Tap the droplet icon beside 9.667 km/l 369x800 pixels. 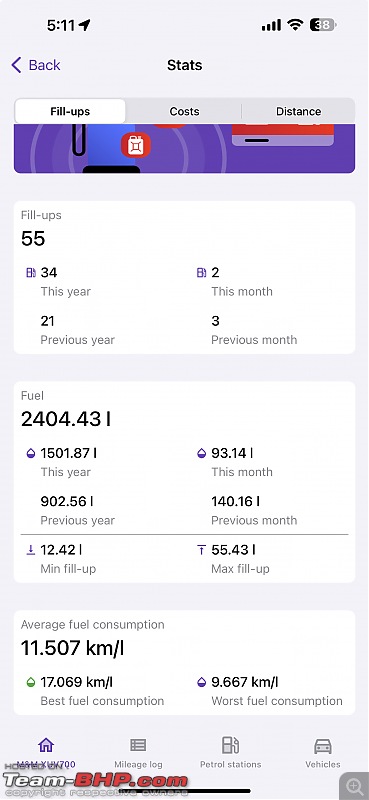[x=202, y=682]
